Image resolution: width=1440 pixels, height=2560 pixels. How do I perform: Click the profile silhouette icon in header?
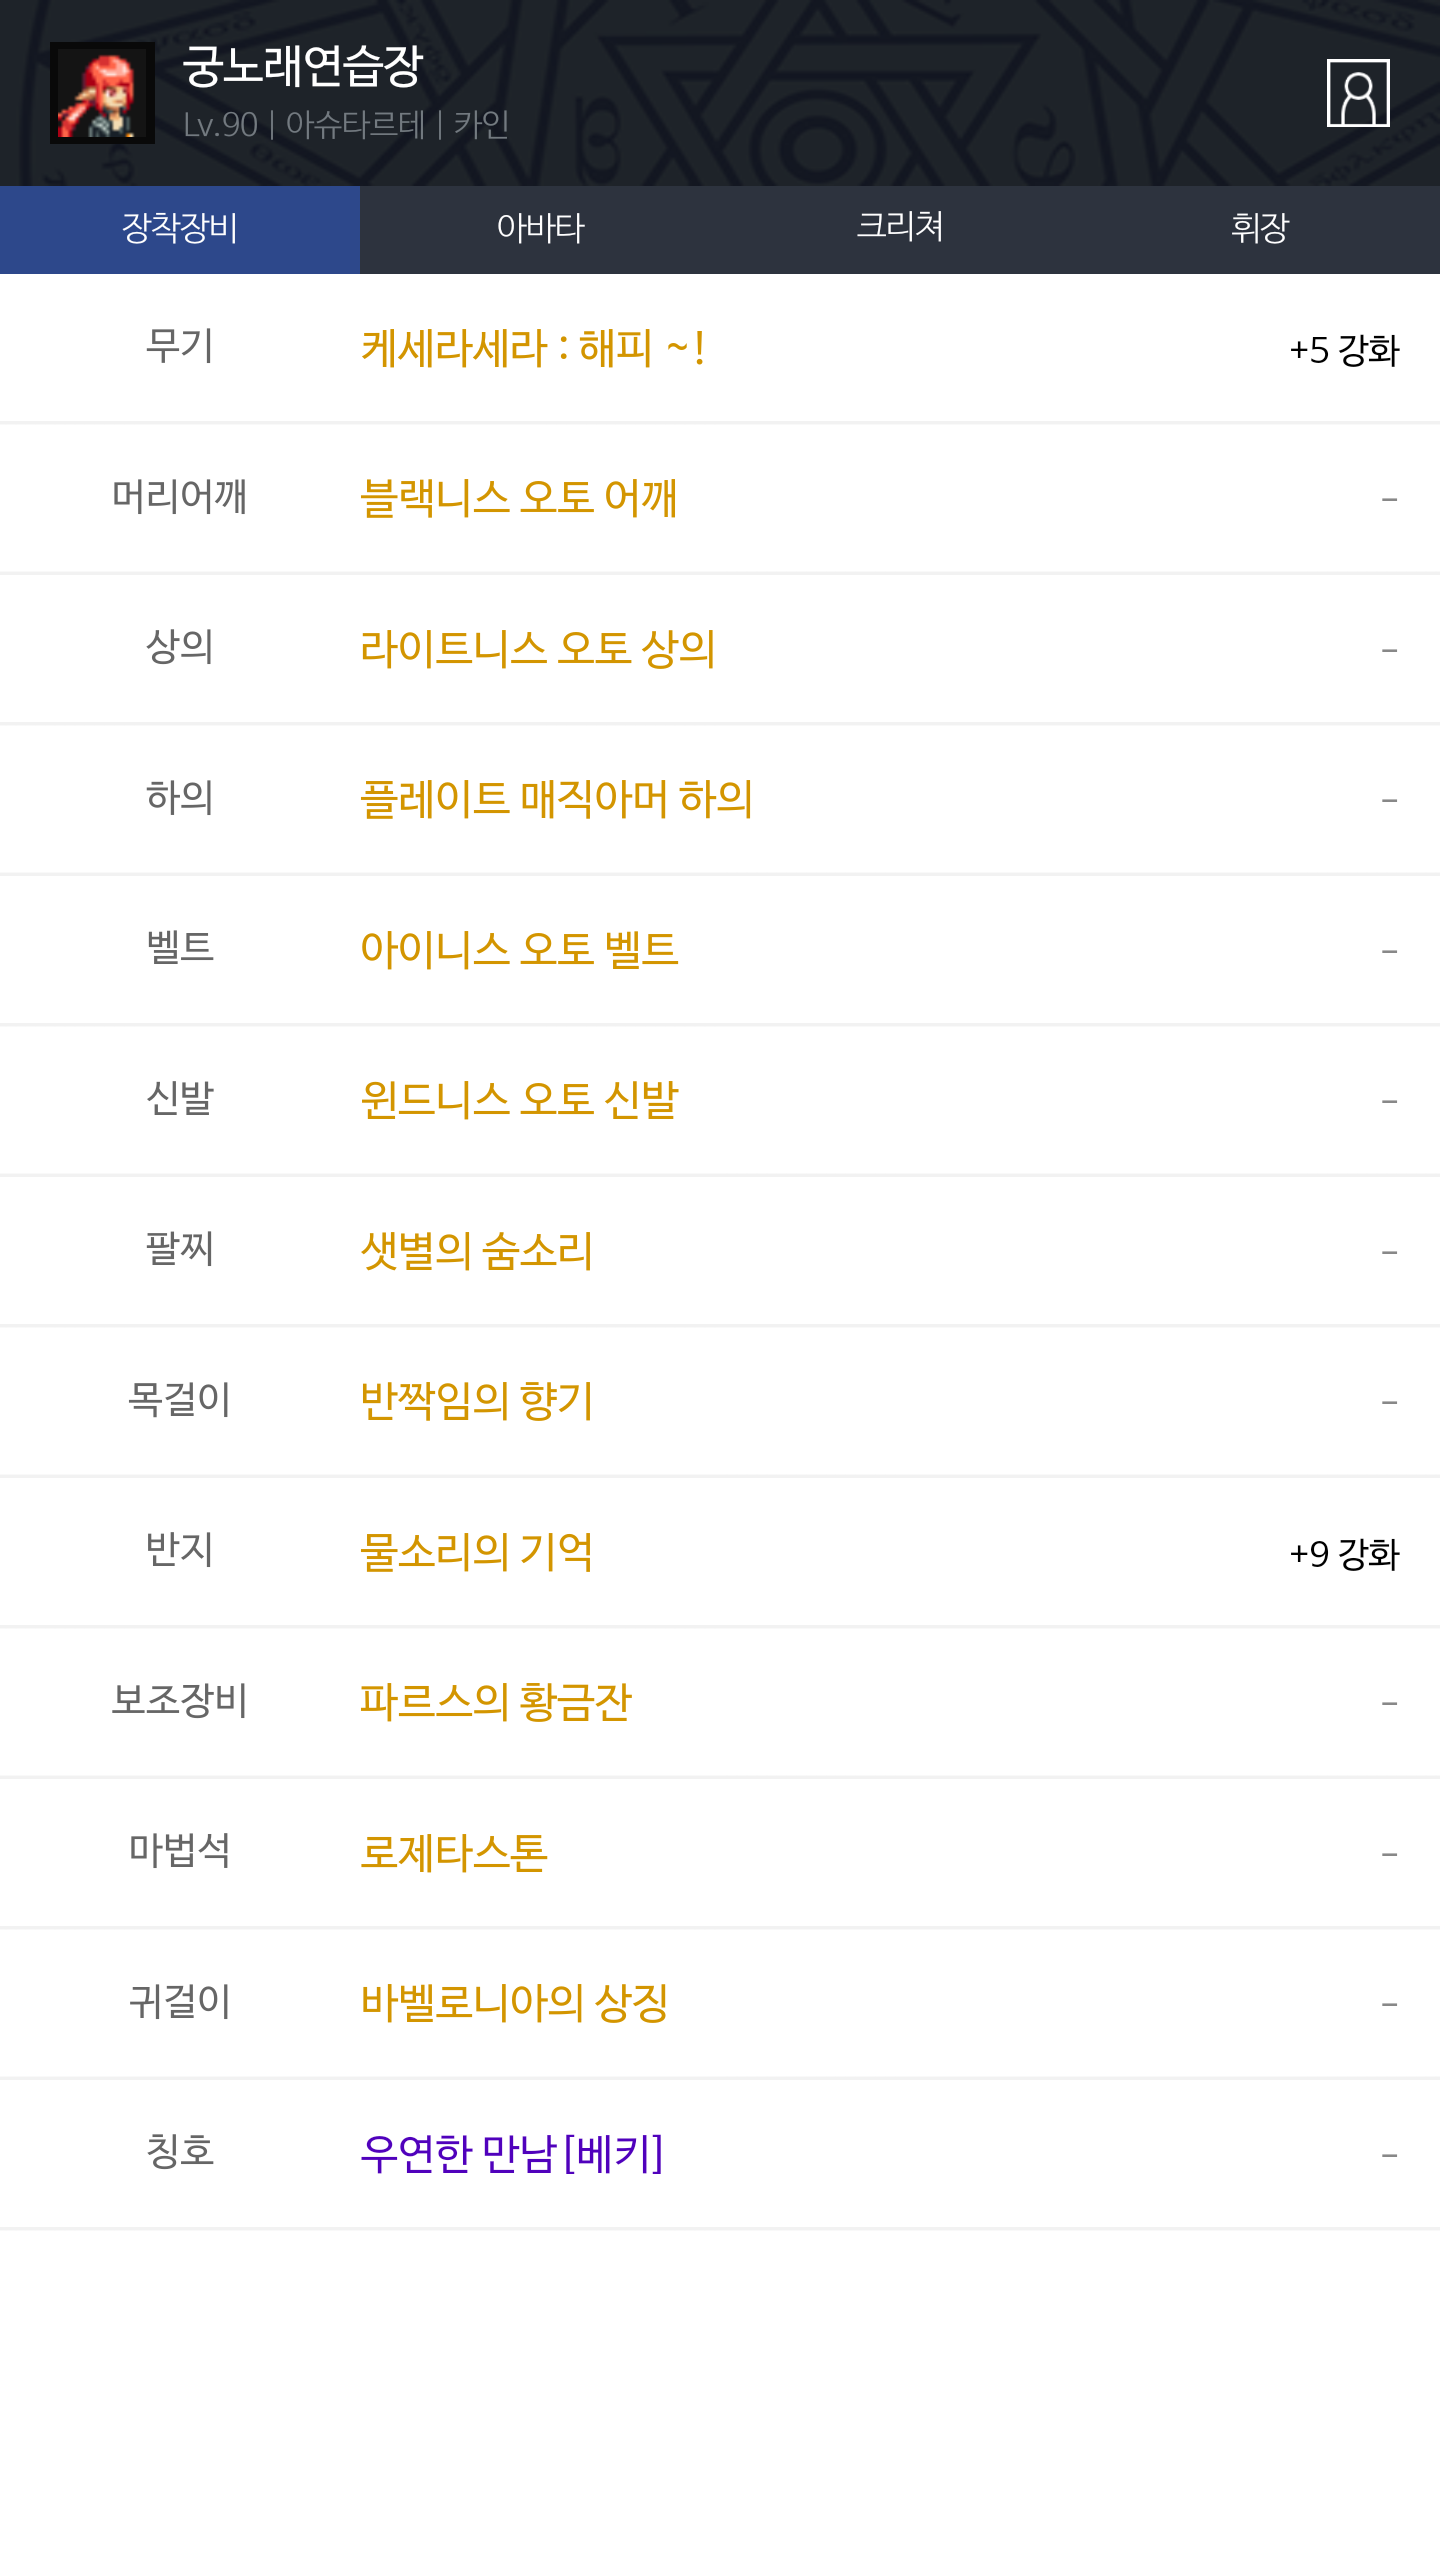point(1357,93)
